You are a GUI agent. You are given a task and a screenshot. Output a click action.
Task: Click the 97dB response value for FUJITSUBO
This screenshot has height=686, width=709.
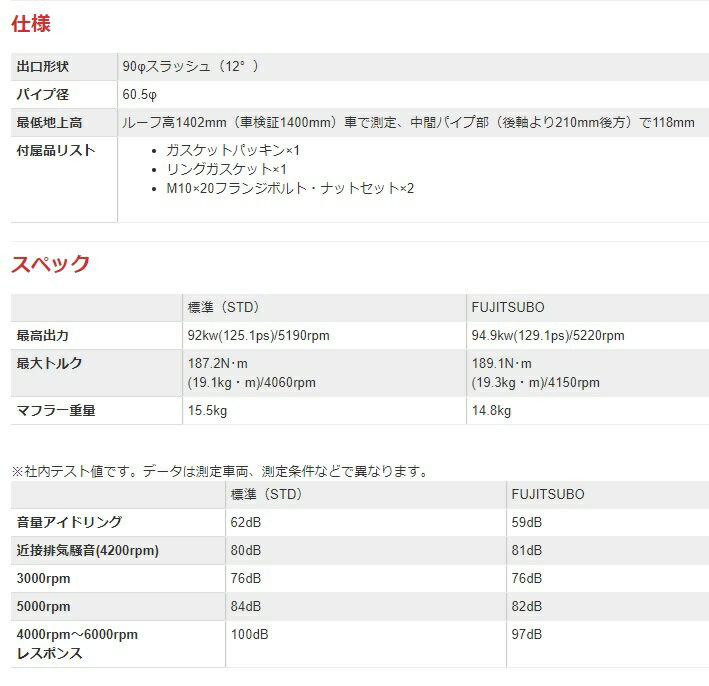[527, 634]
